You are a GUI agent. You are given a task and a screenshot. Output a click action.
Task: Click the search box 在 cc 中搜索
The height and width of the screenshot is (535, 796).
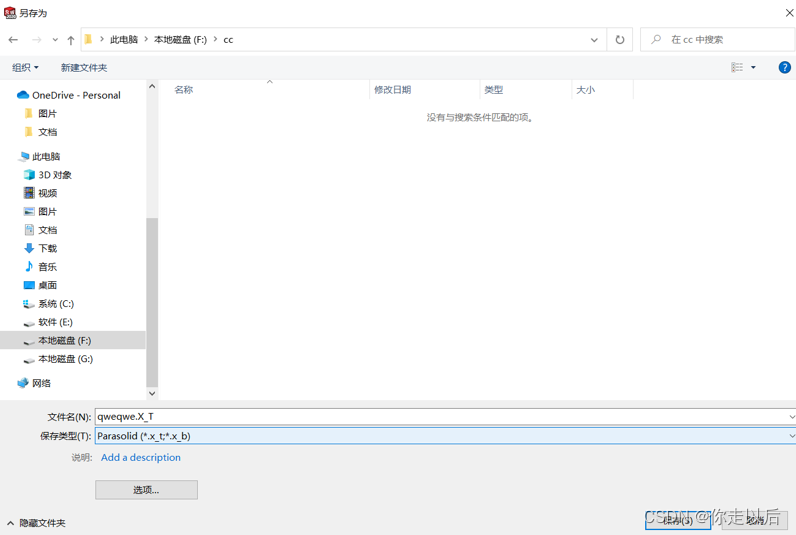718,40
